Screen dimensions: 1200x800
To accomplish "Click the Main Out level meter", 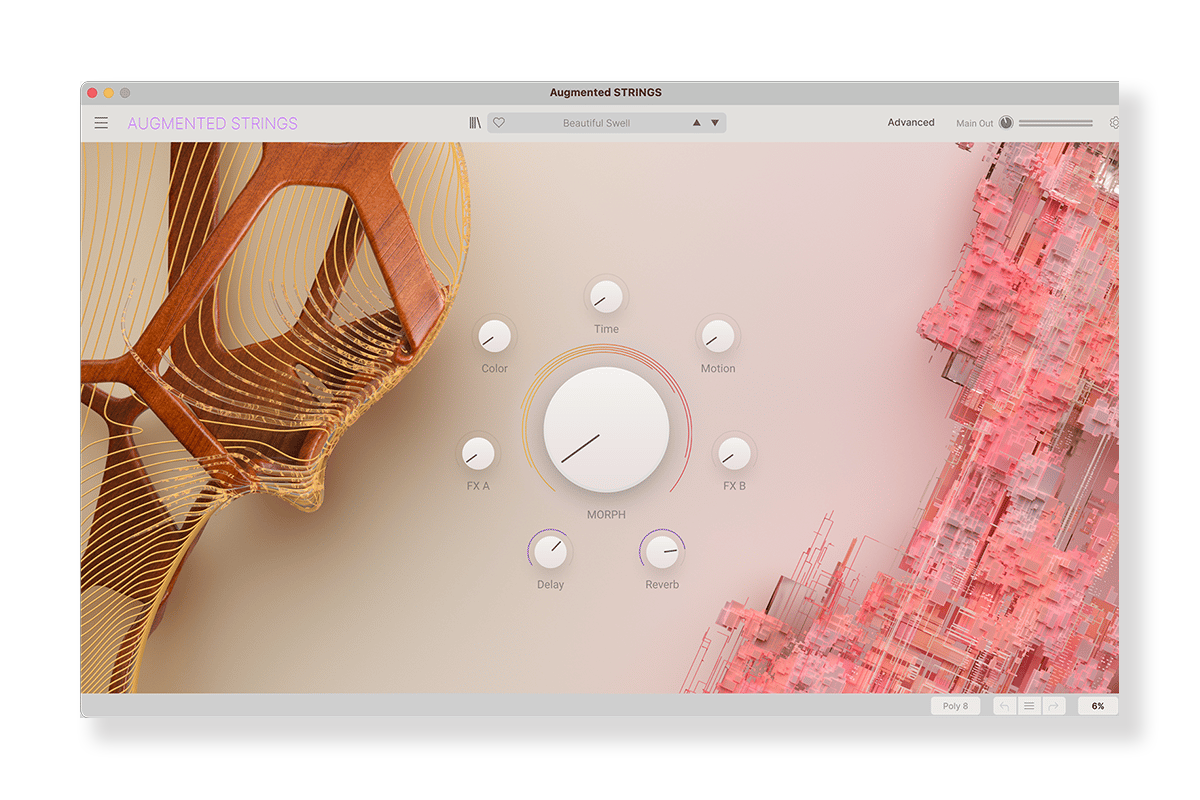I will pyautogui.click(x=1056, y=123).
